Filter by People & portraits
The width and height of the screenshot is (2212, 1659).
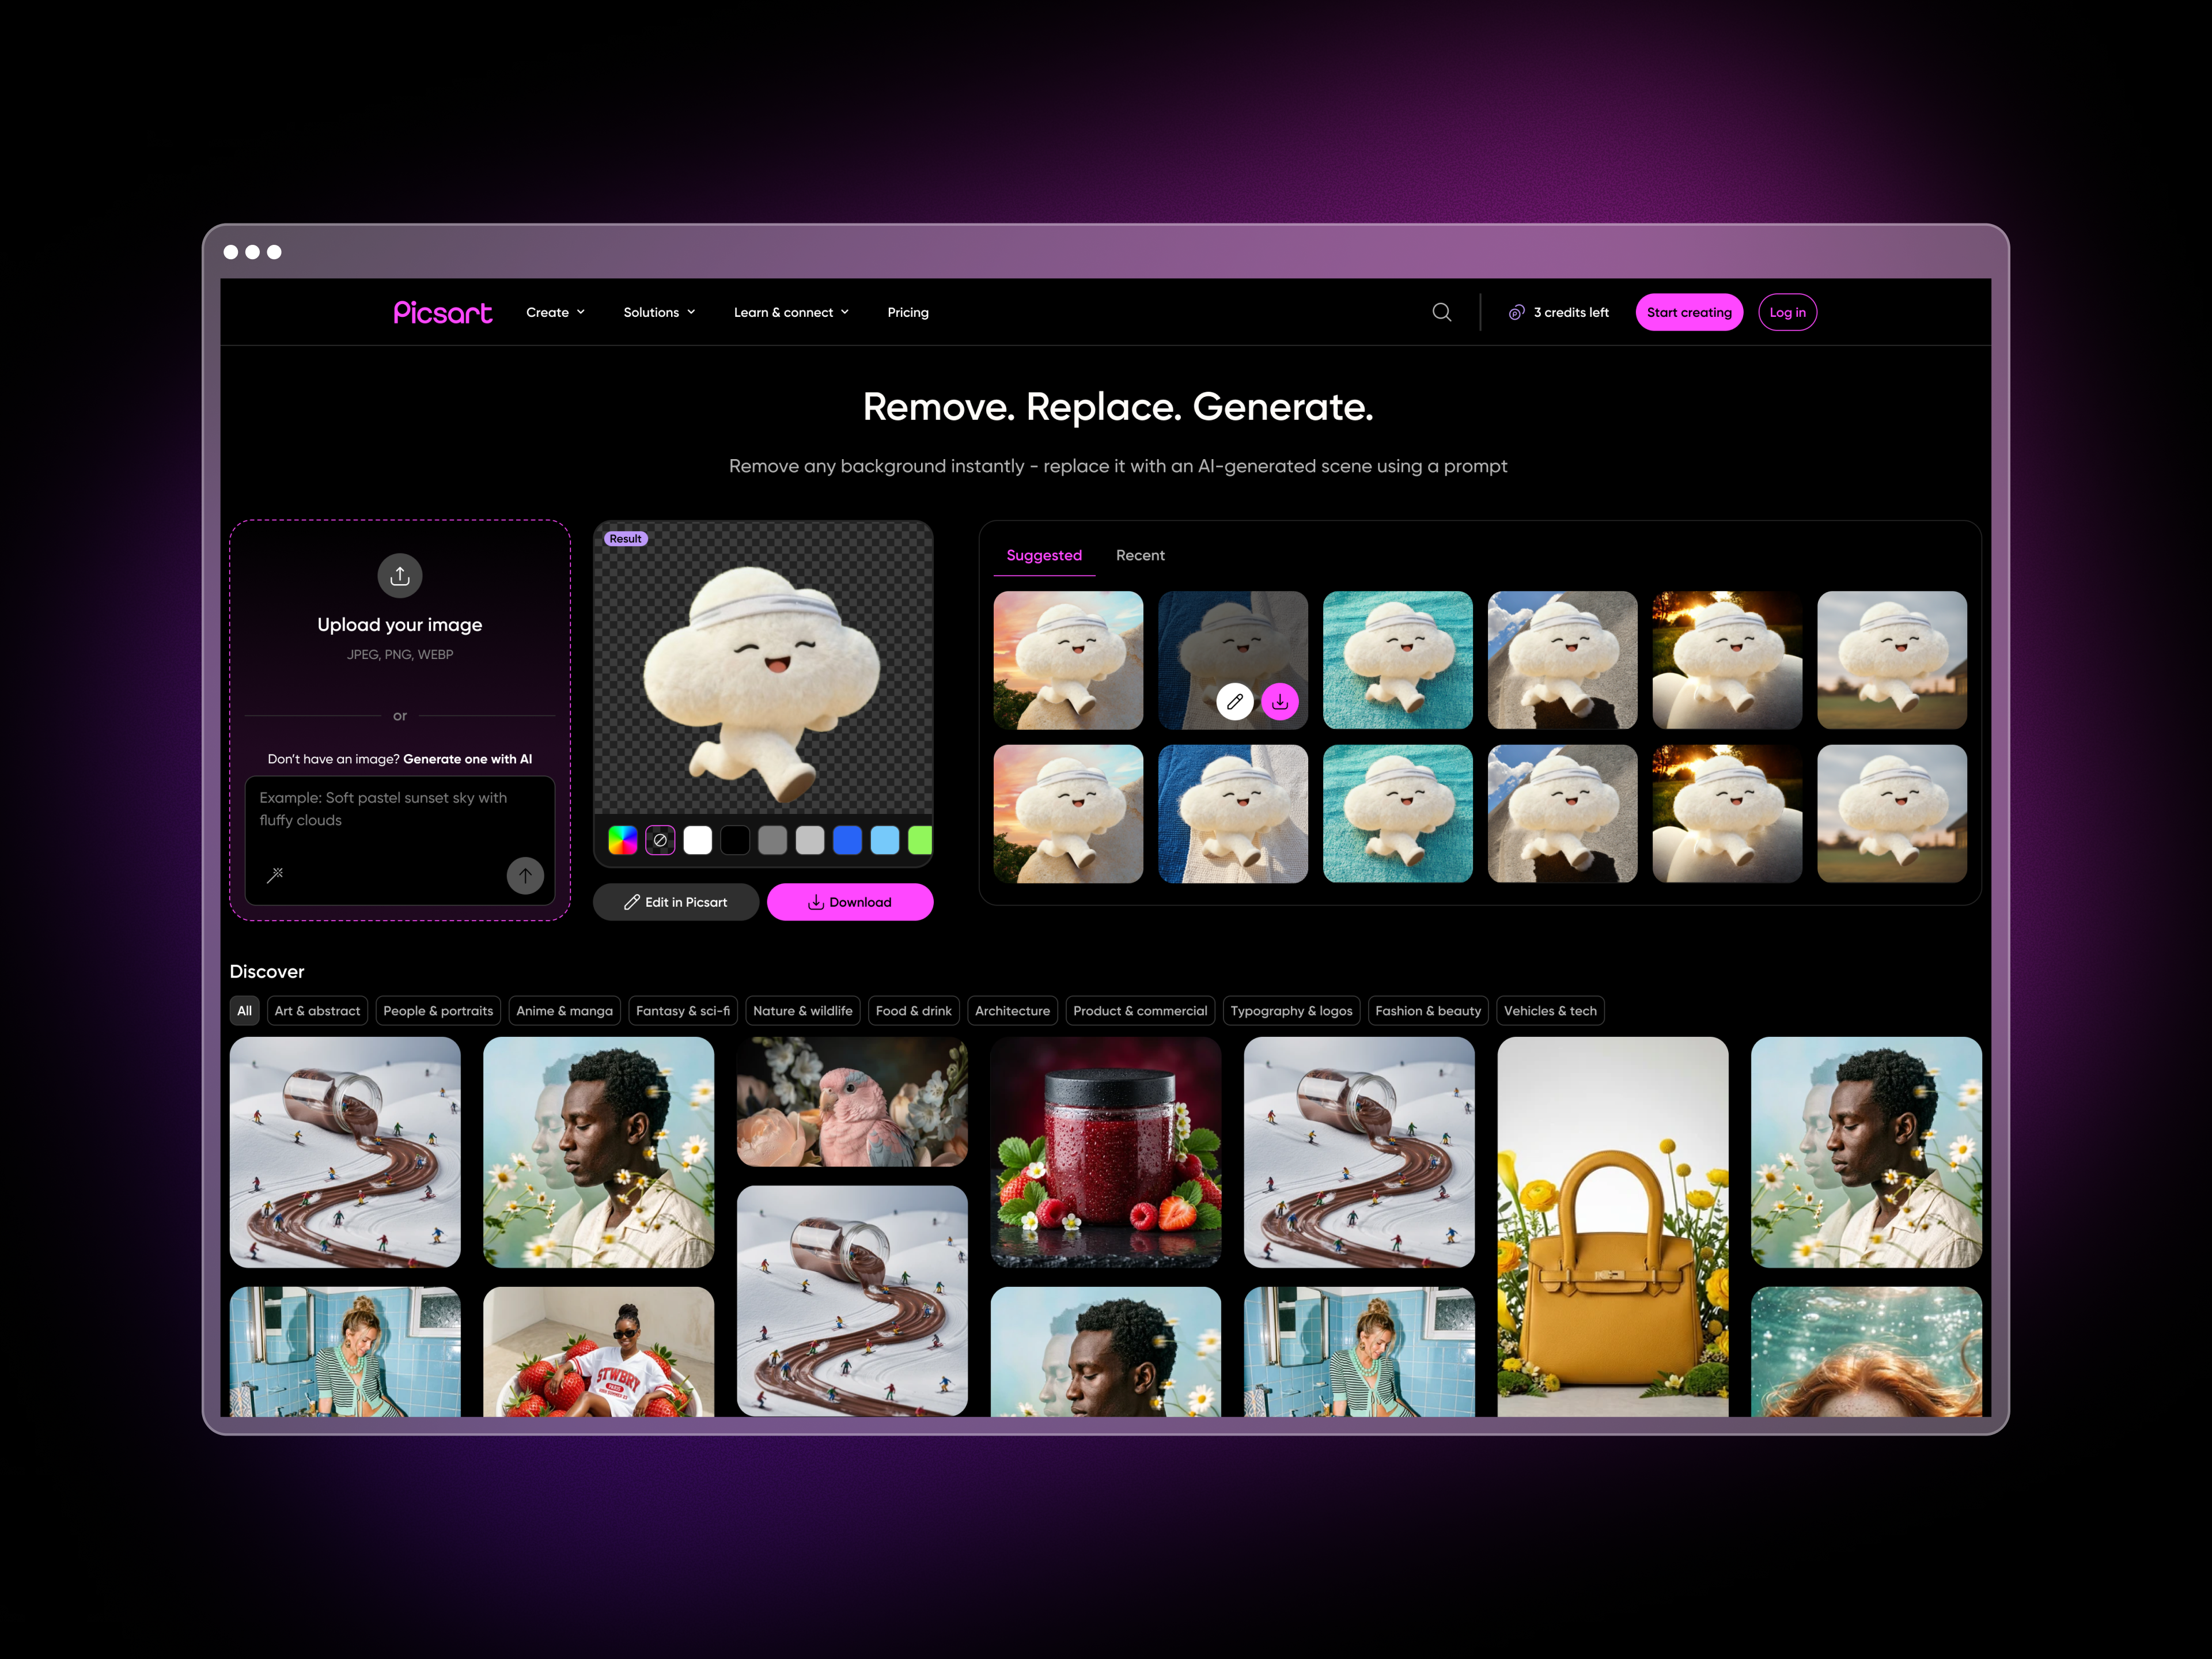(438, 1011)
